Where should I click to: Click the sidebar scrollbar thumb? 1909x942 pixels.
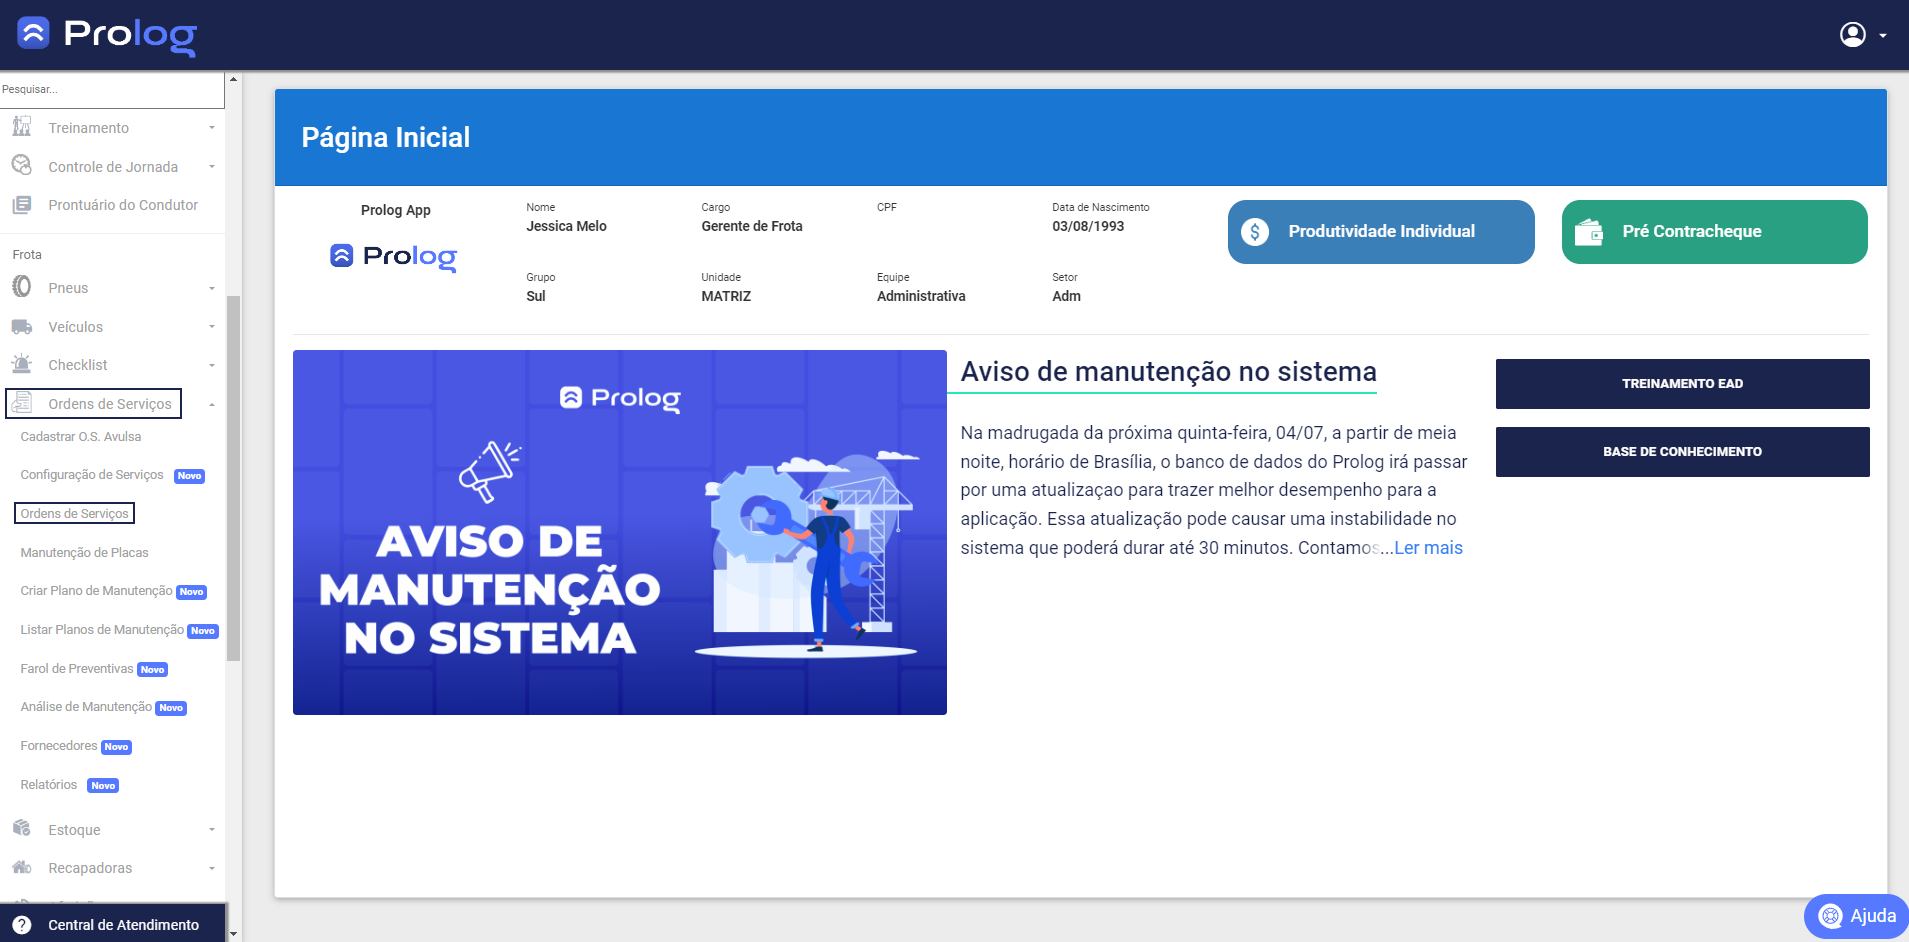234,478
